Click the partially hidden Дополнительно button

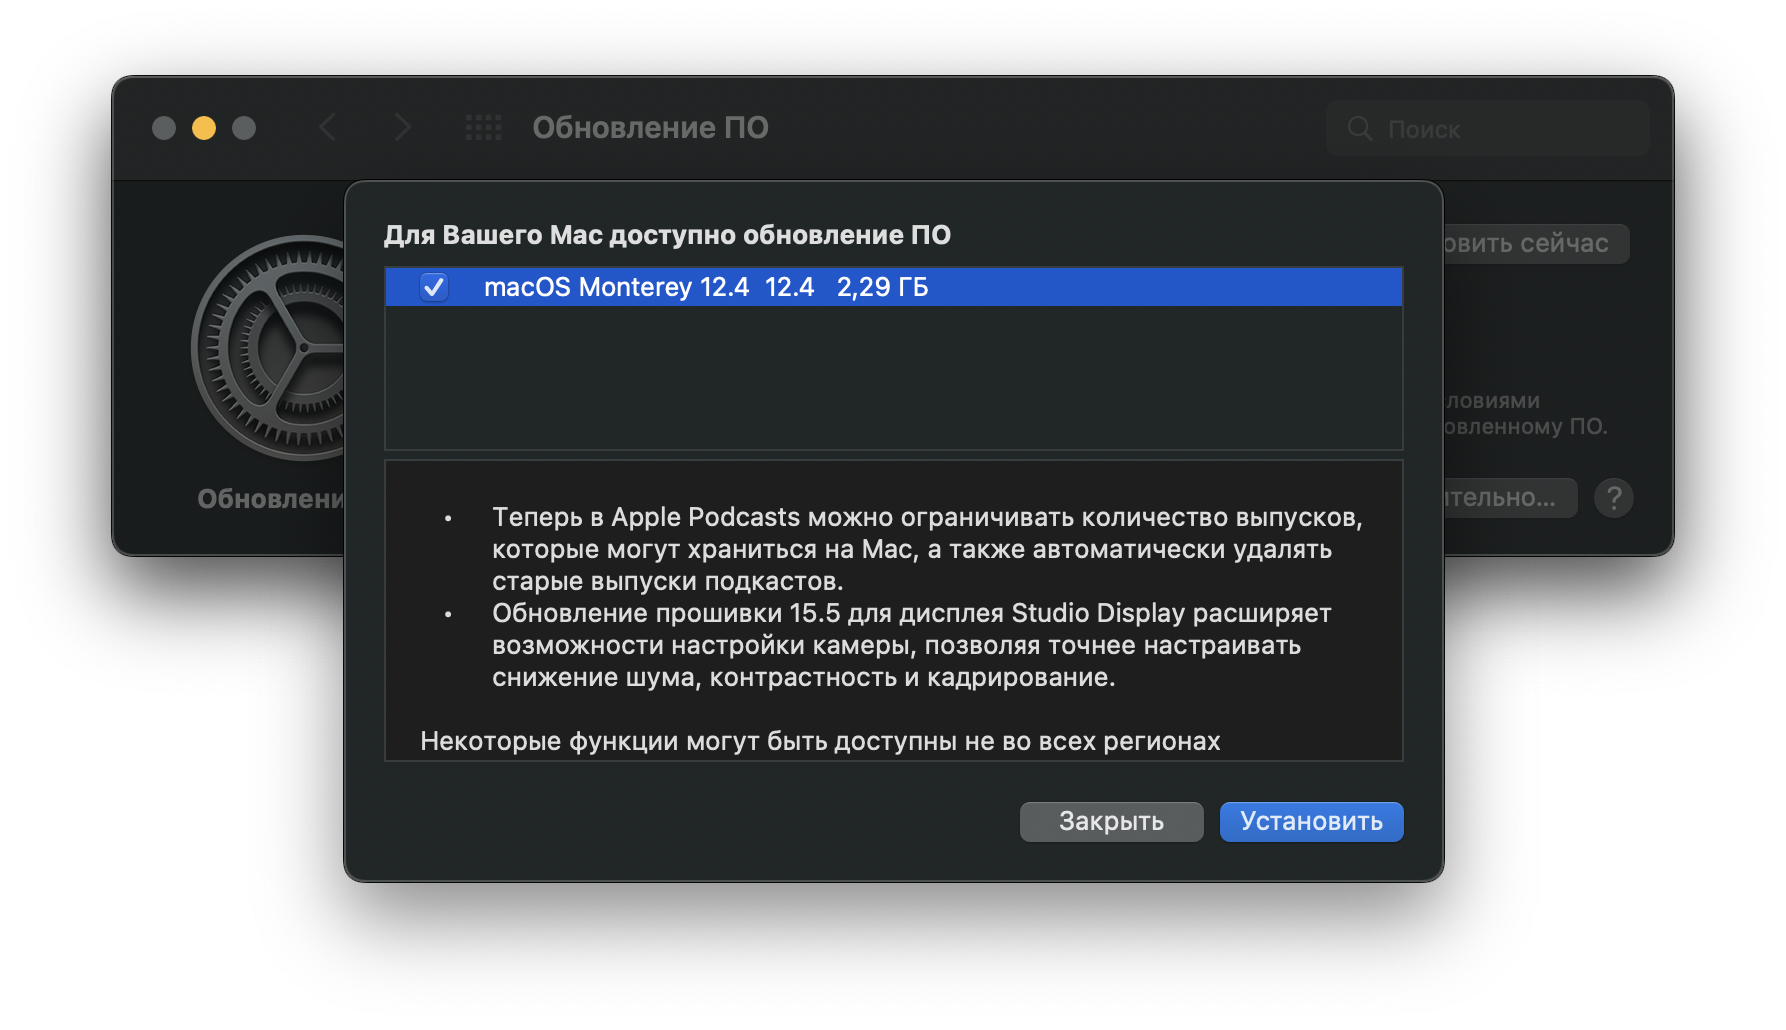click(x=1509, y=498)
